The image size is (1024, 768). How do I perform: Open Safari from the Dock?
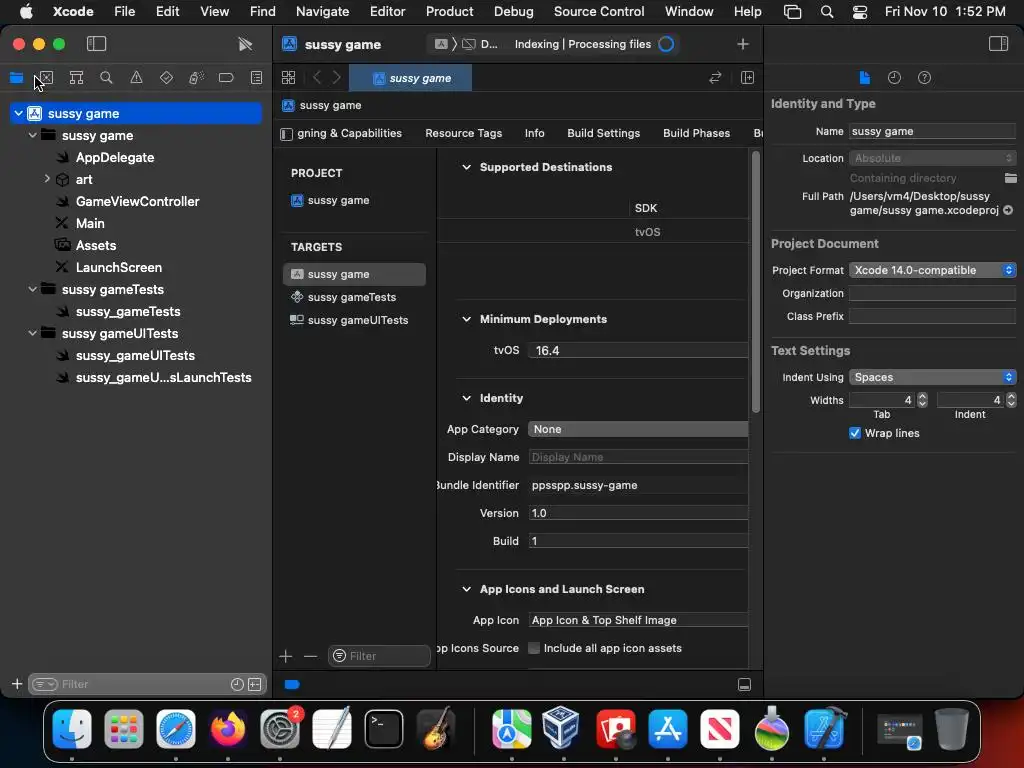176,729
